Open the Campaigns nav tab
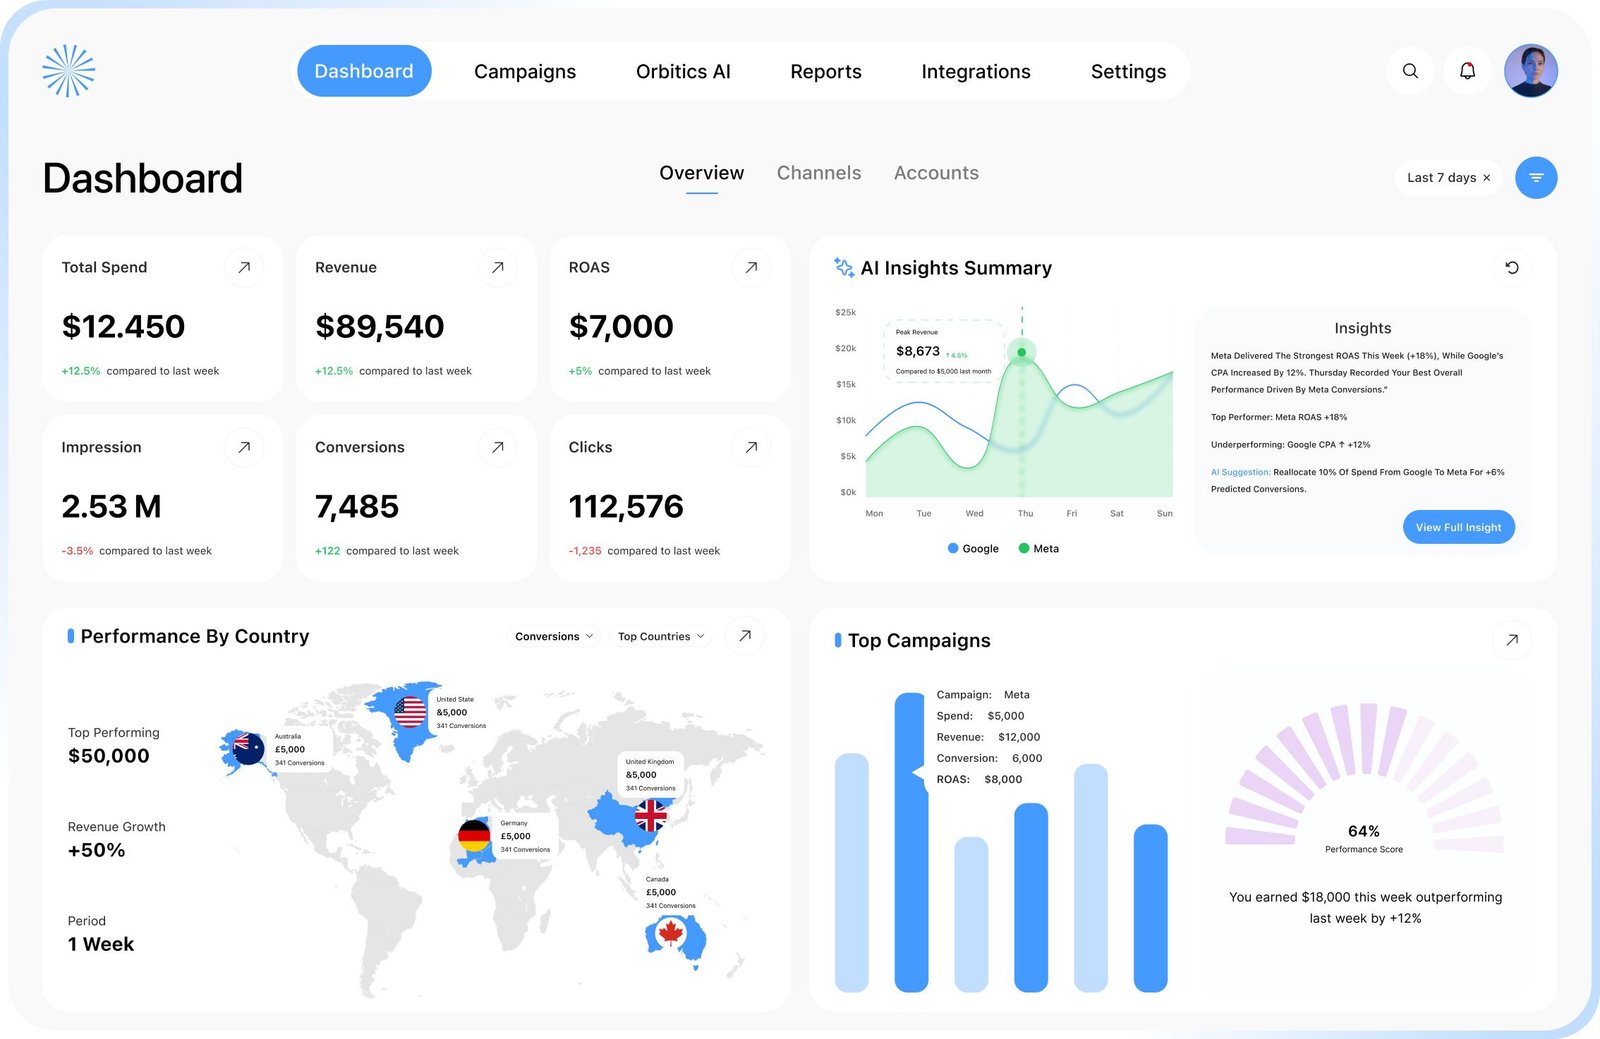 [525, 71]
